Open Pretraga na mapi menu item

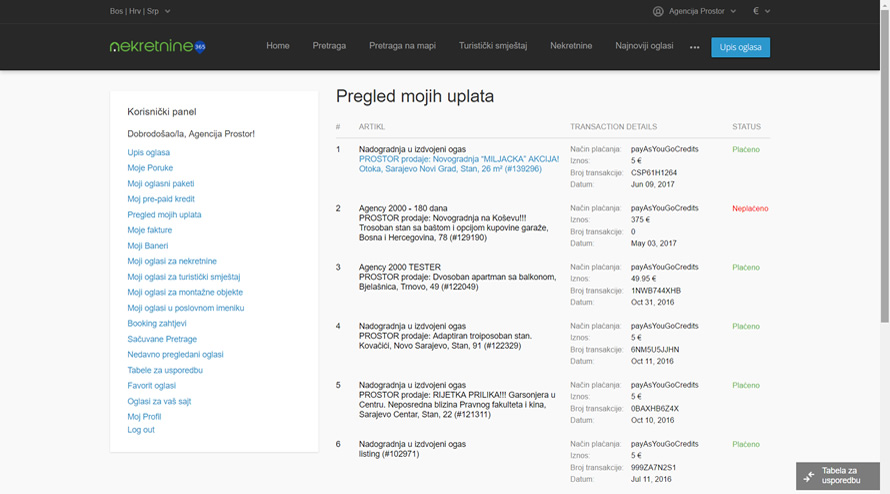[402, 46]
